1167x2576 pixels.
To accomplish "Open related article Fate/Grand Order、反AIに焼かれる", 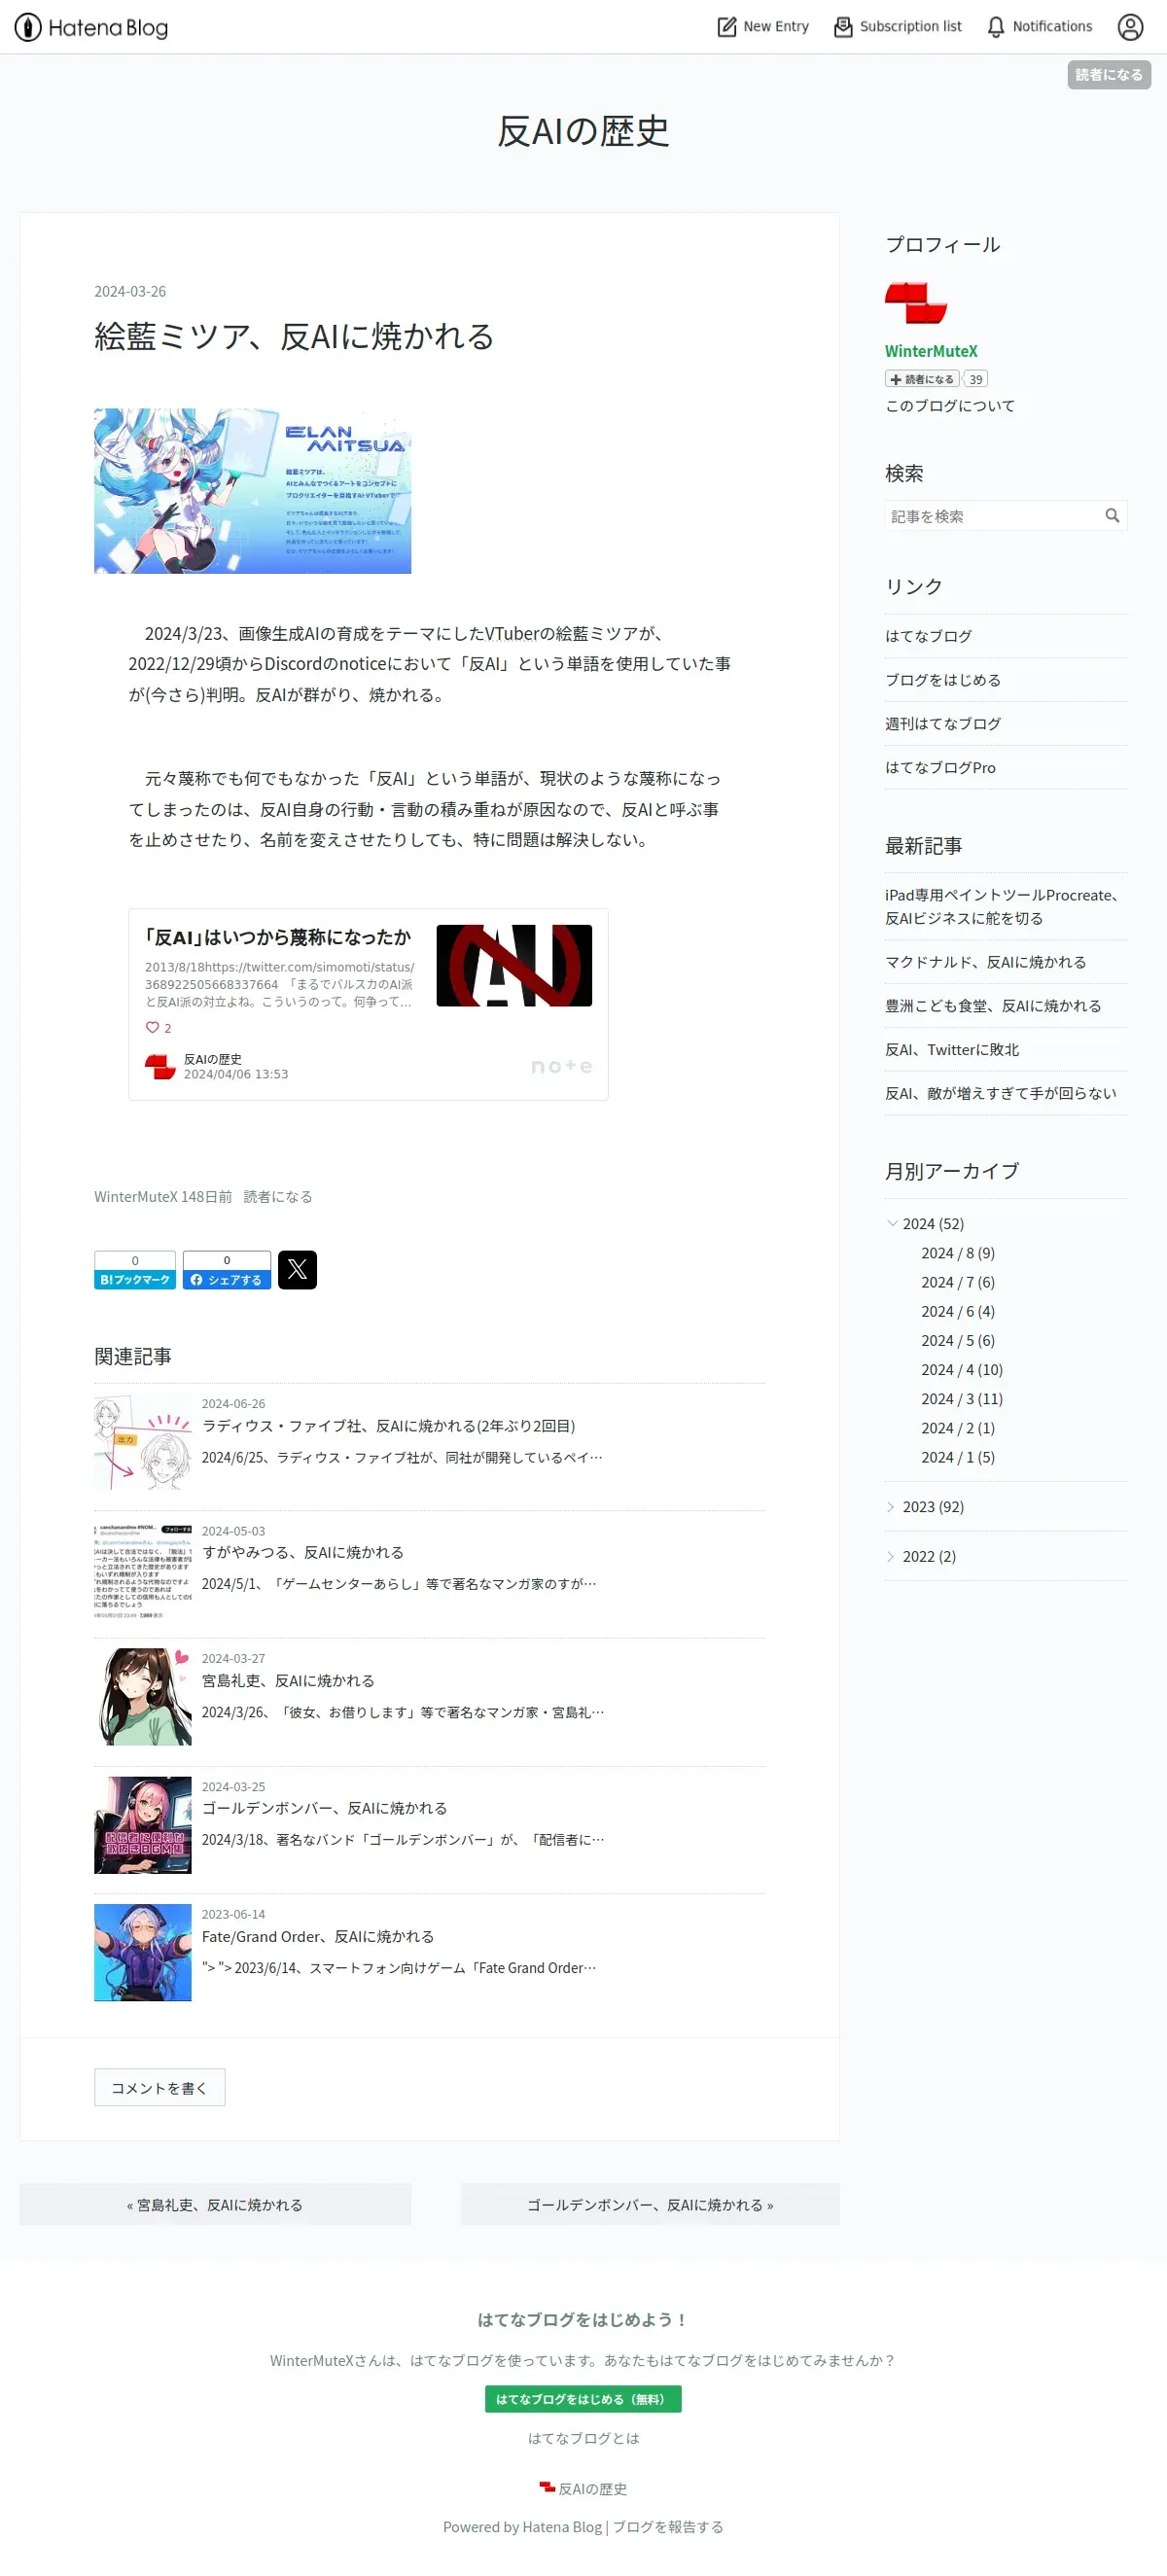I will point(317,1937).
